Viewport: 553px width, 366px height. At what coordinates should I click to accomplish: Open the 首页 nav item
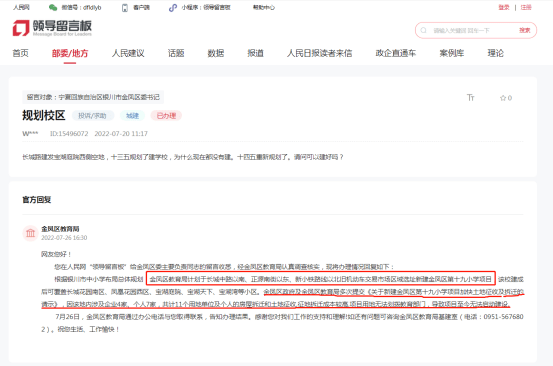(x=20, y=53)
